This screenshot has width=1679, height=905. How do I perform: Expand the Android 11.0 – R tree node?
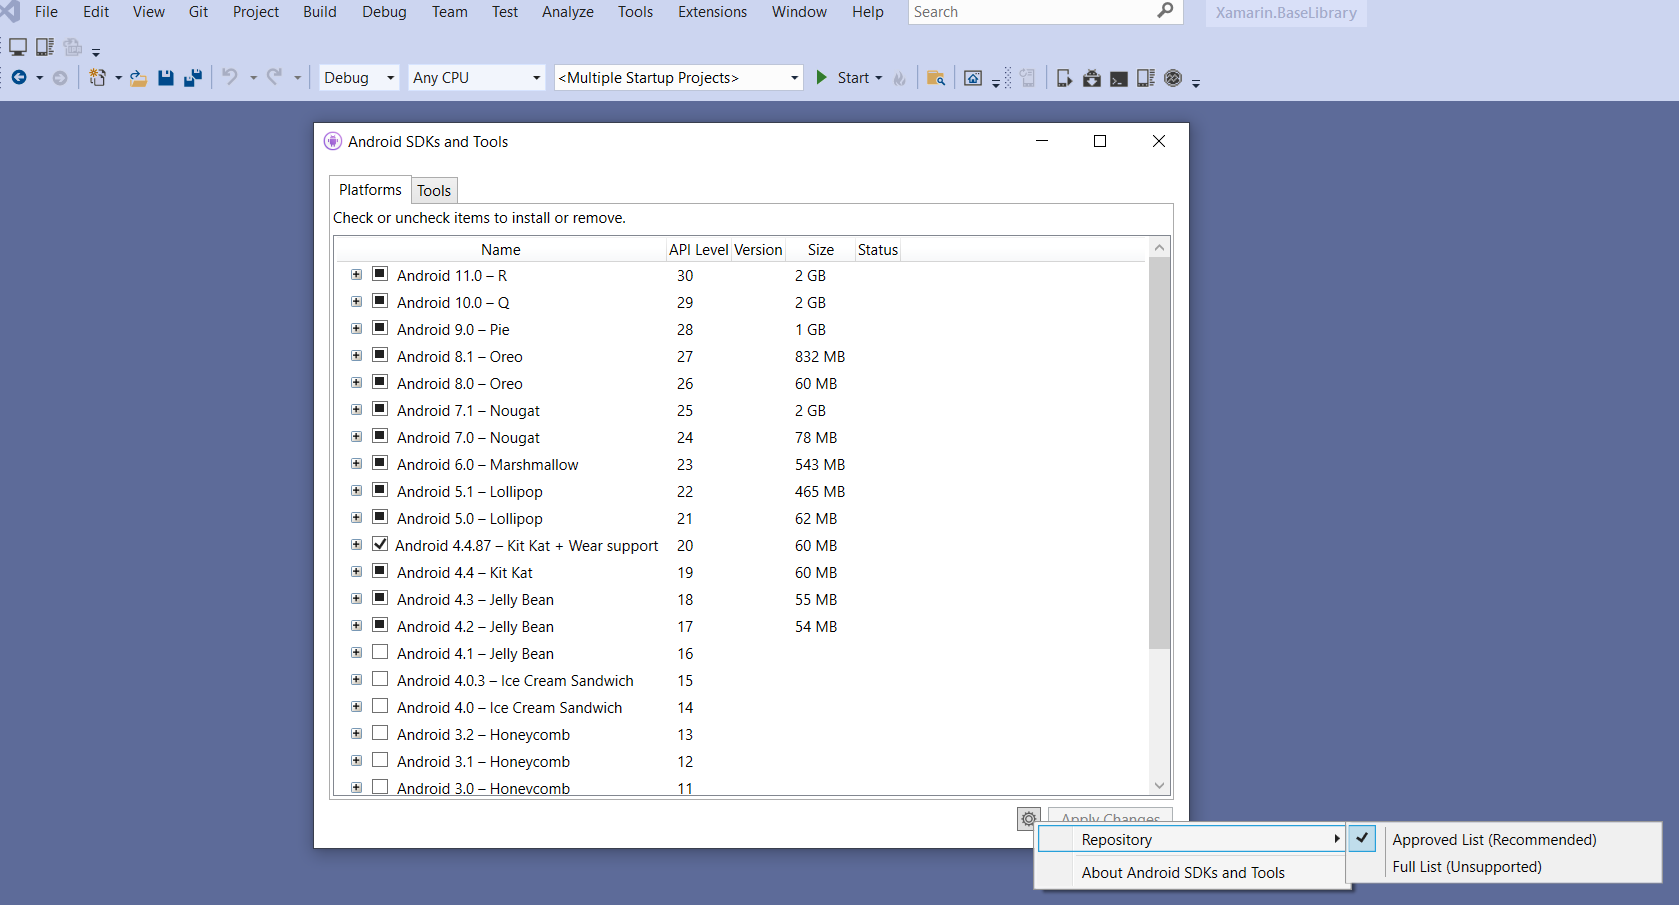[356, 274]
